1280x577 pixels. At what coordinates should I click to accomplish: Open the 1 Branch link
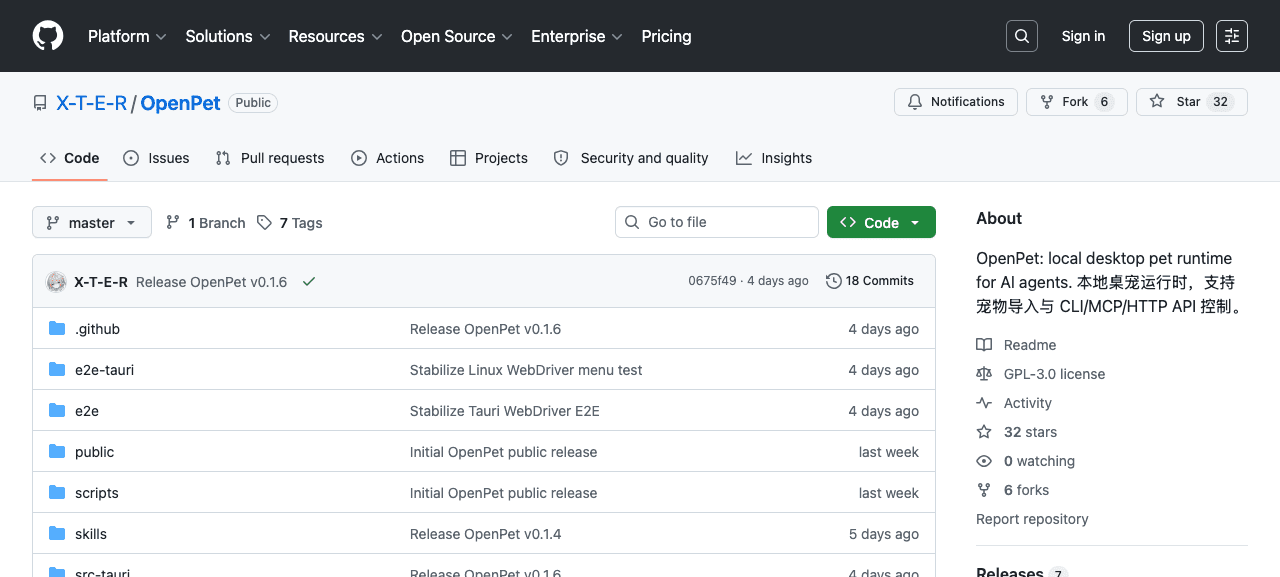(205, 222)
